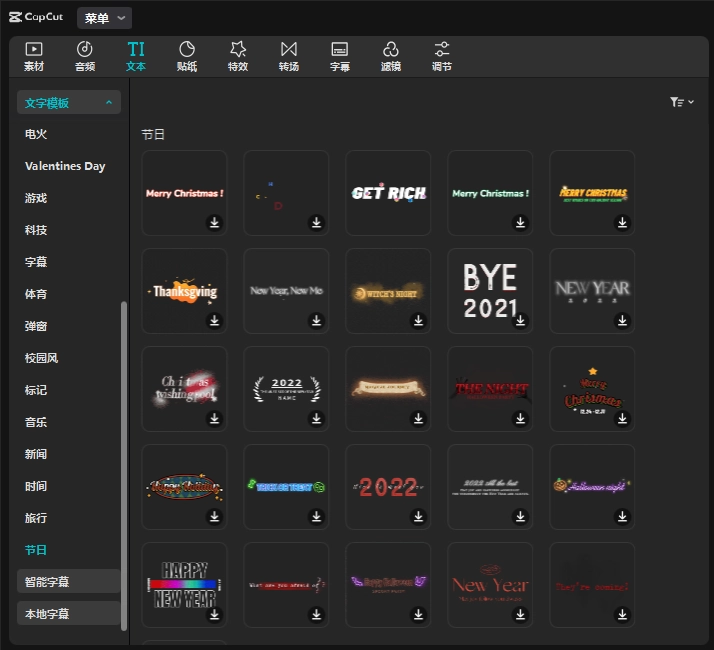Open the 调节 adjustment tab
The height and width of the screenshot is (650, 714).
(x=442, y=56)
